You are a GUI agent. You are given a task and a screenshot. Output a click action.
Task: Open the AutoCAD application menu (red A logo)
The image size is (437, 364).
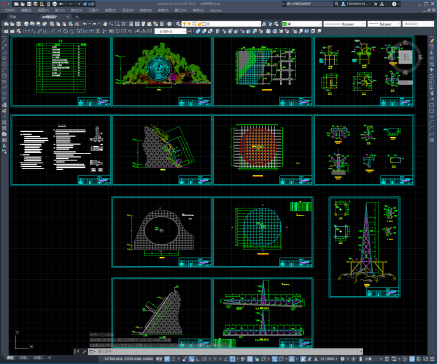4,4
